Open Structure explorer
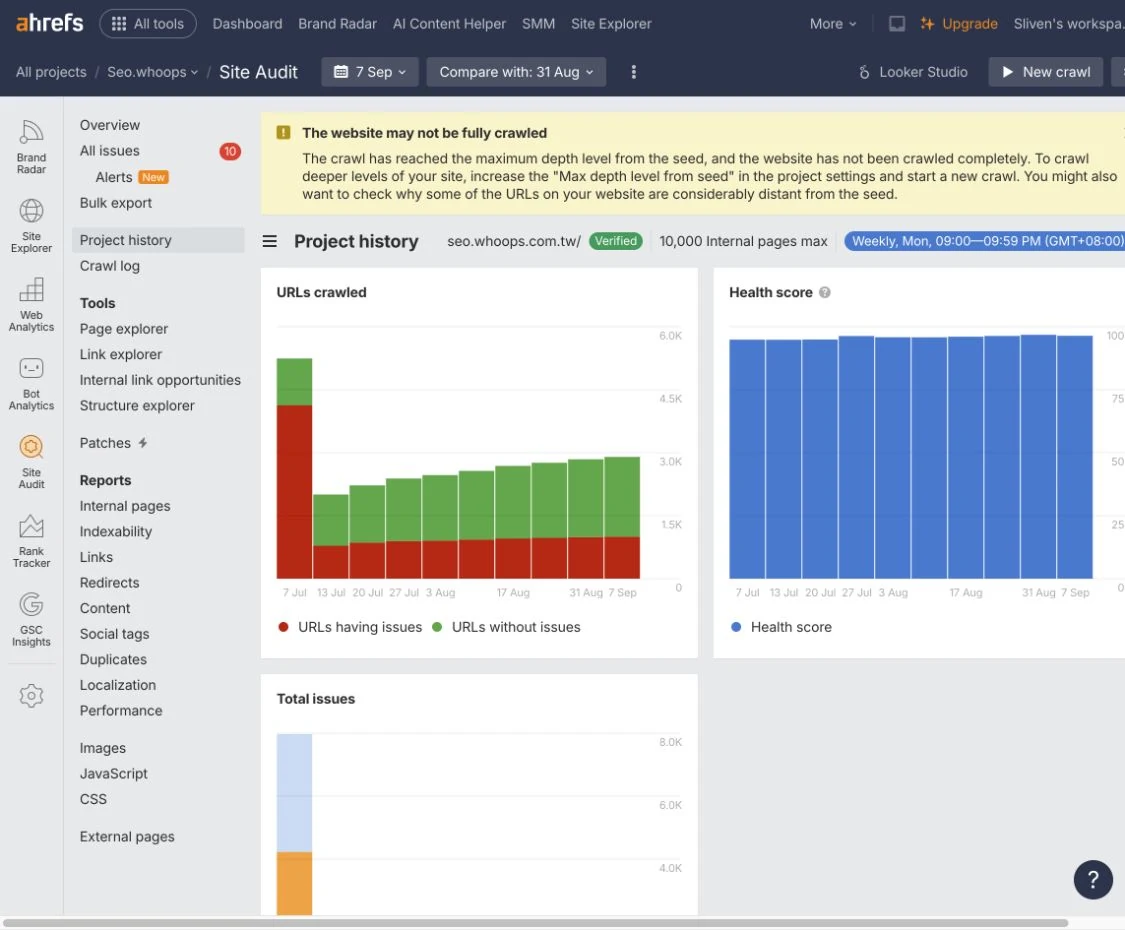The image size is (1125, 930). (x=137, y=405)
